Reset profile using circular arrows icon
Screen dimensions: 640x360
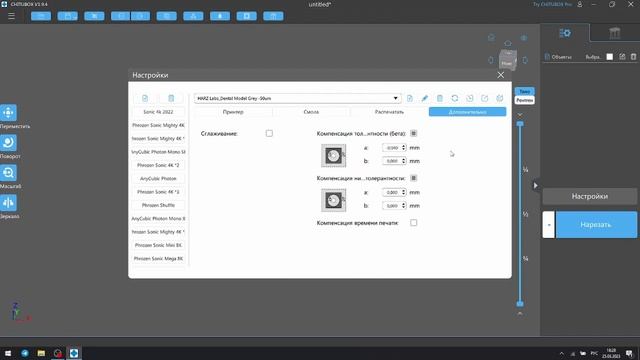pos(455,98)
